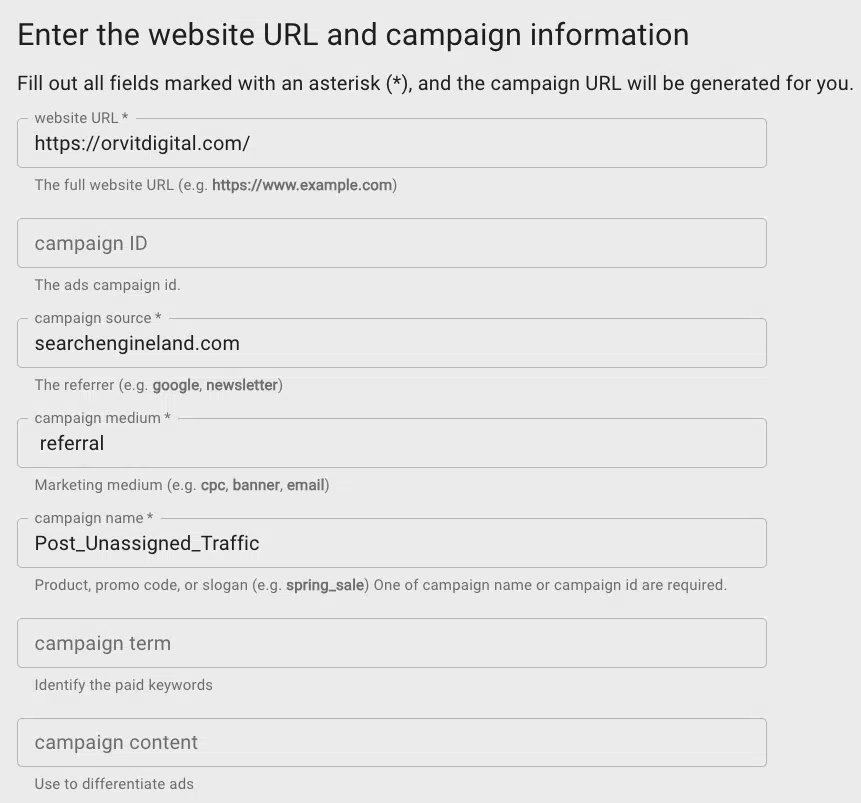This screenshot has width=861, height=803.
Task: Click the 'campaign name *' floating label
Action: pyautogui.click(x=93, y=518)
